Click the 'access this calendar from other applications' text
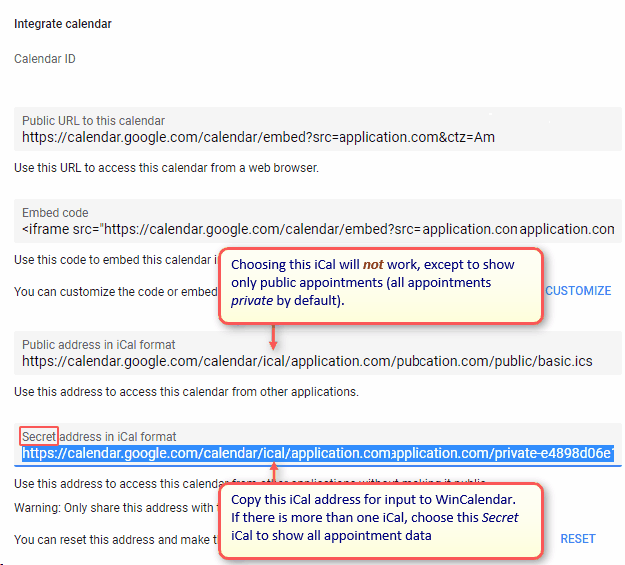The width and height of the screenshot is (625, 565). (186, 391)
